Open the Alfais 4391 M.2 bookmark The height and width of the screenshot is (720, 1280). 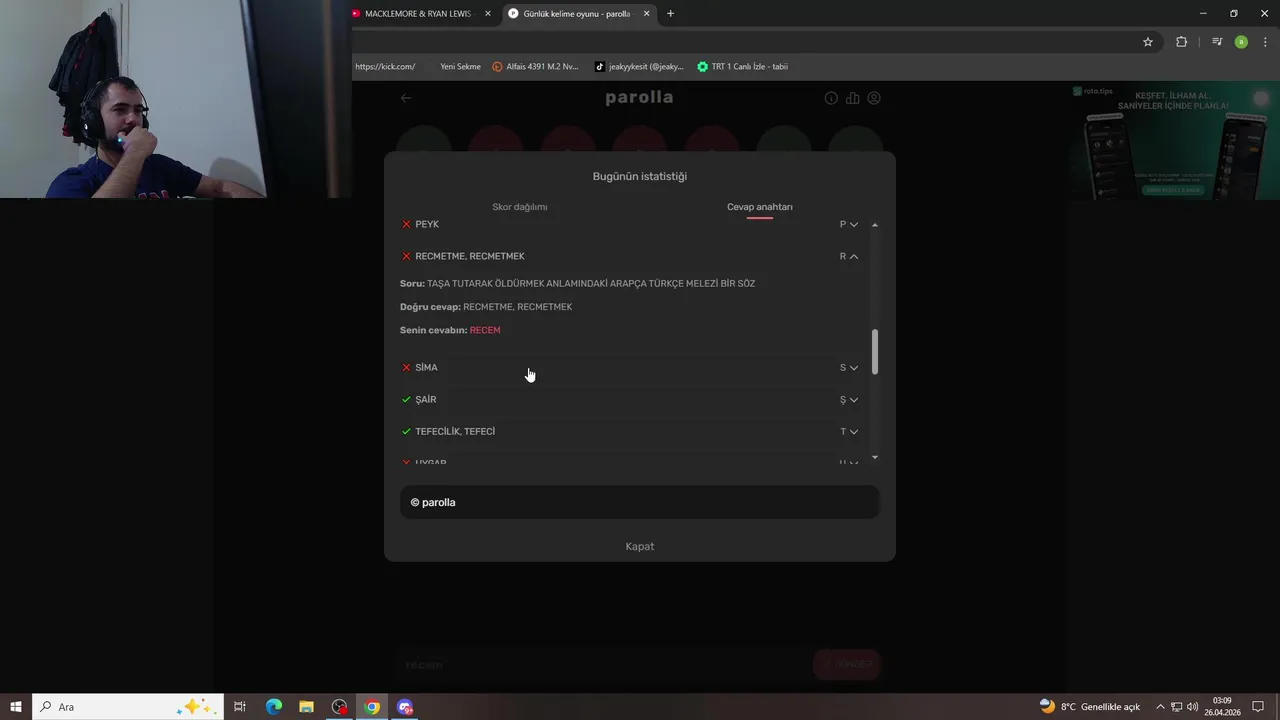click(x=535, y=67)
